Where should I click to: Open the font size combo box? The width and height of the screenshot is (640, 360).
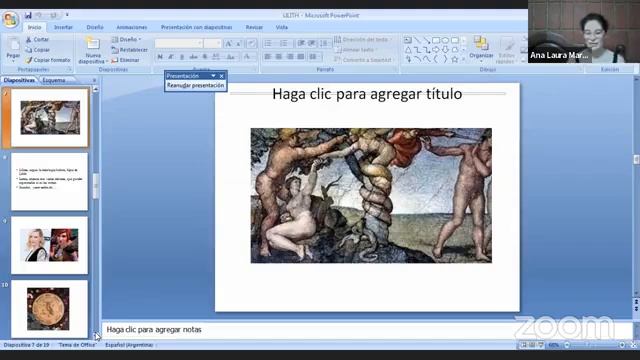[x=212, y=43]
